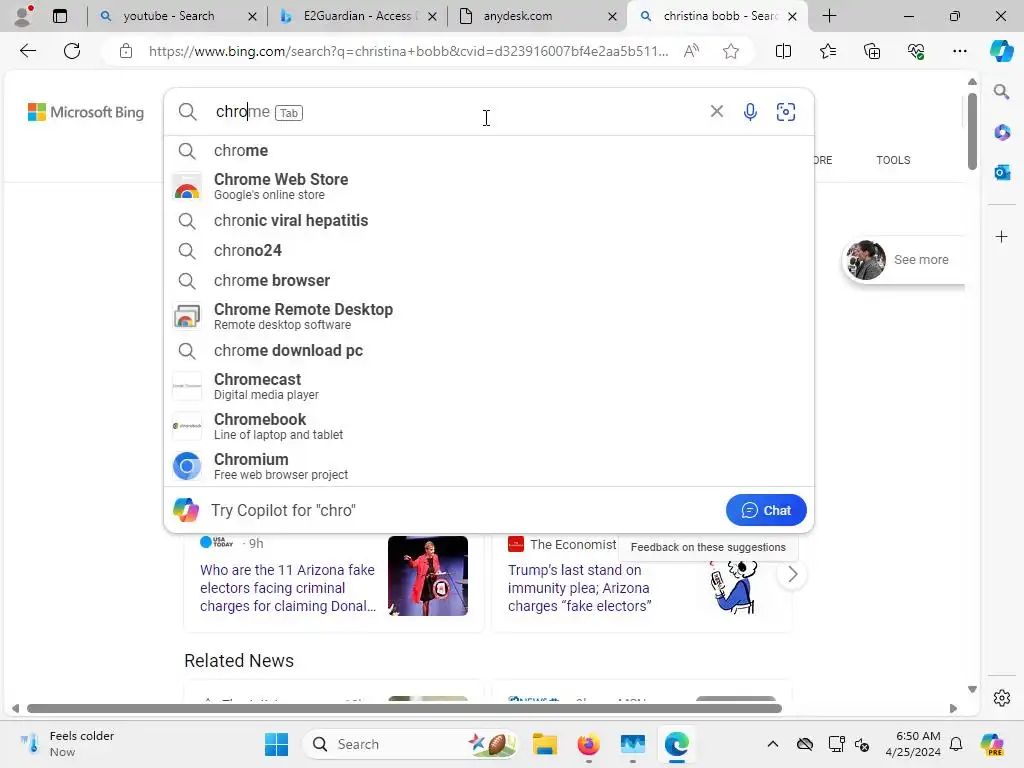
Task: Open the notifications bell
Action: [956, 744]
